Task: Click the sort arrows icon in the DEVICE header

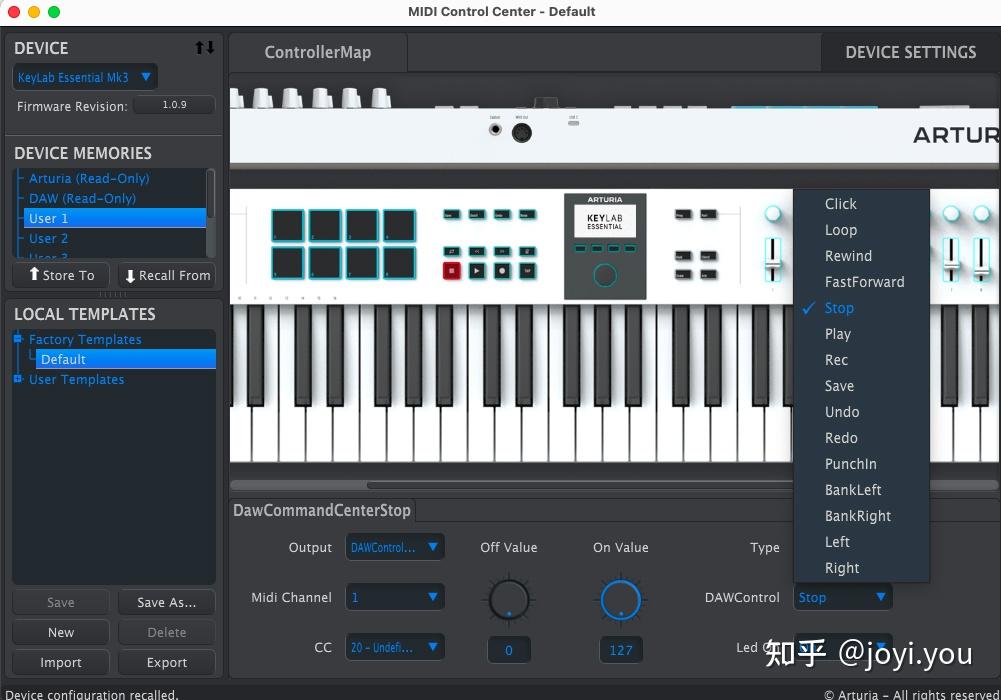Action: coord(203,47)
